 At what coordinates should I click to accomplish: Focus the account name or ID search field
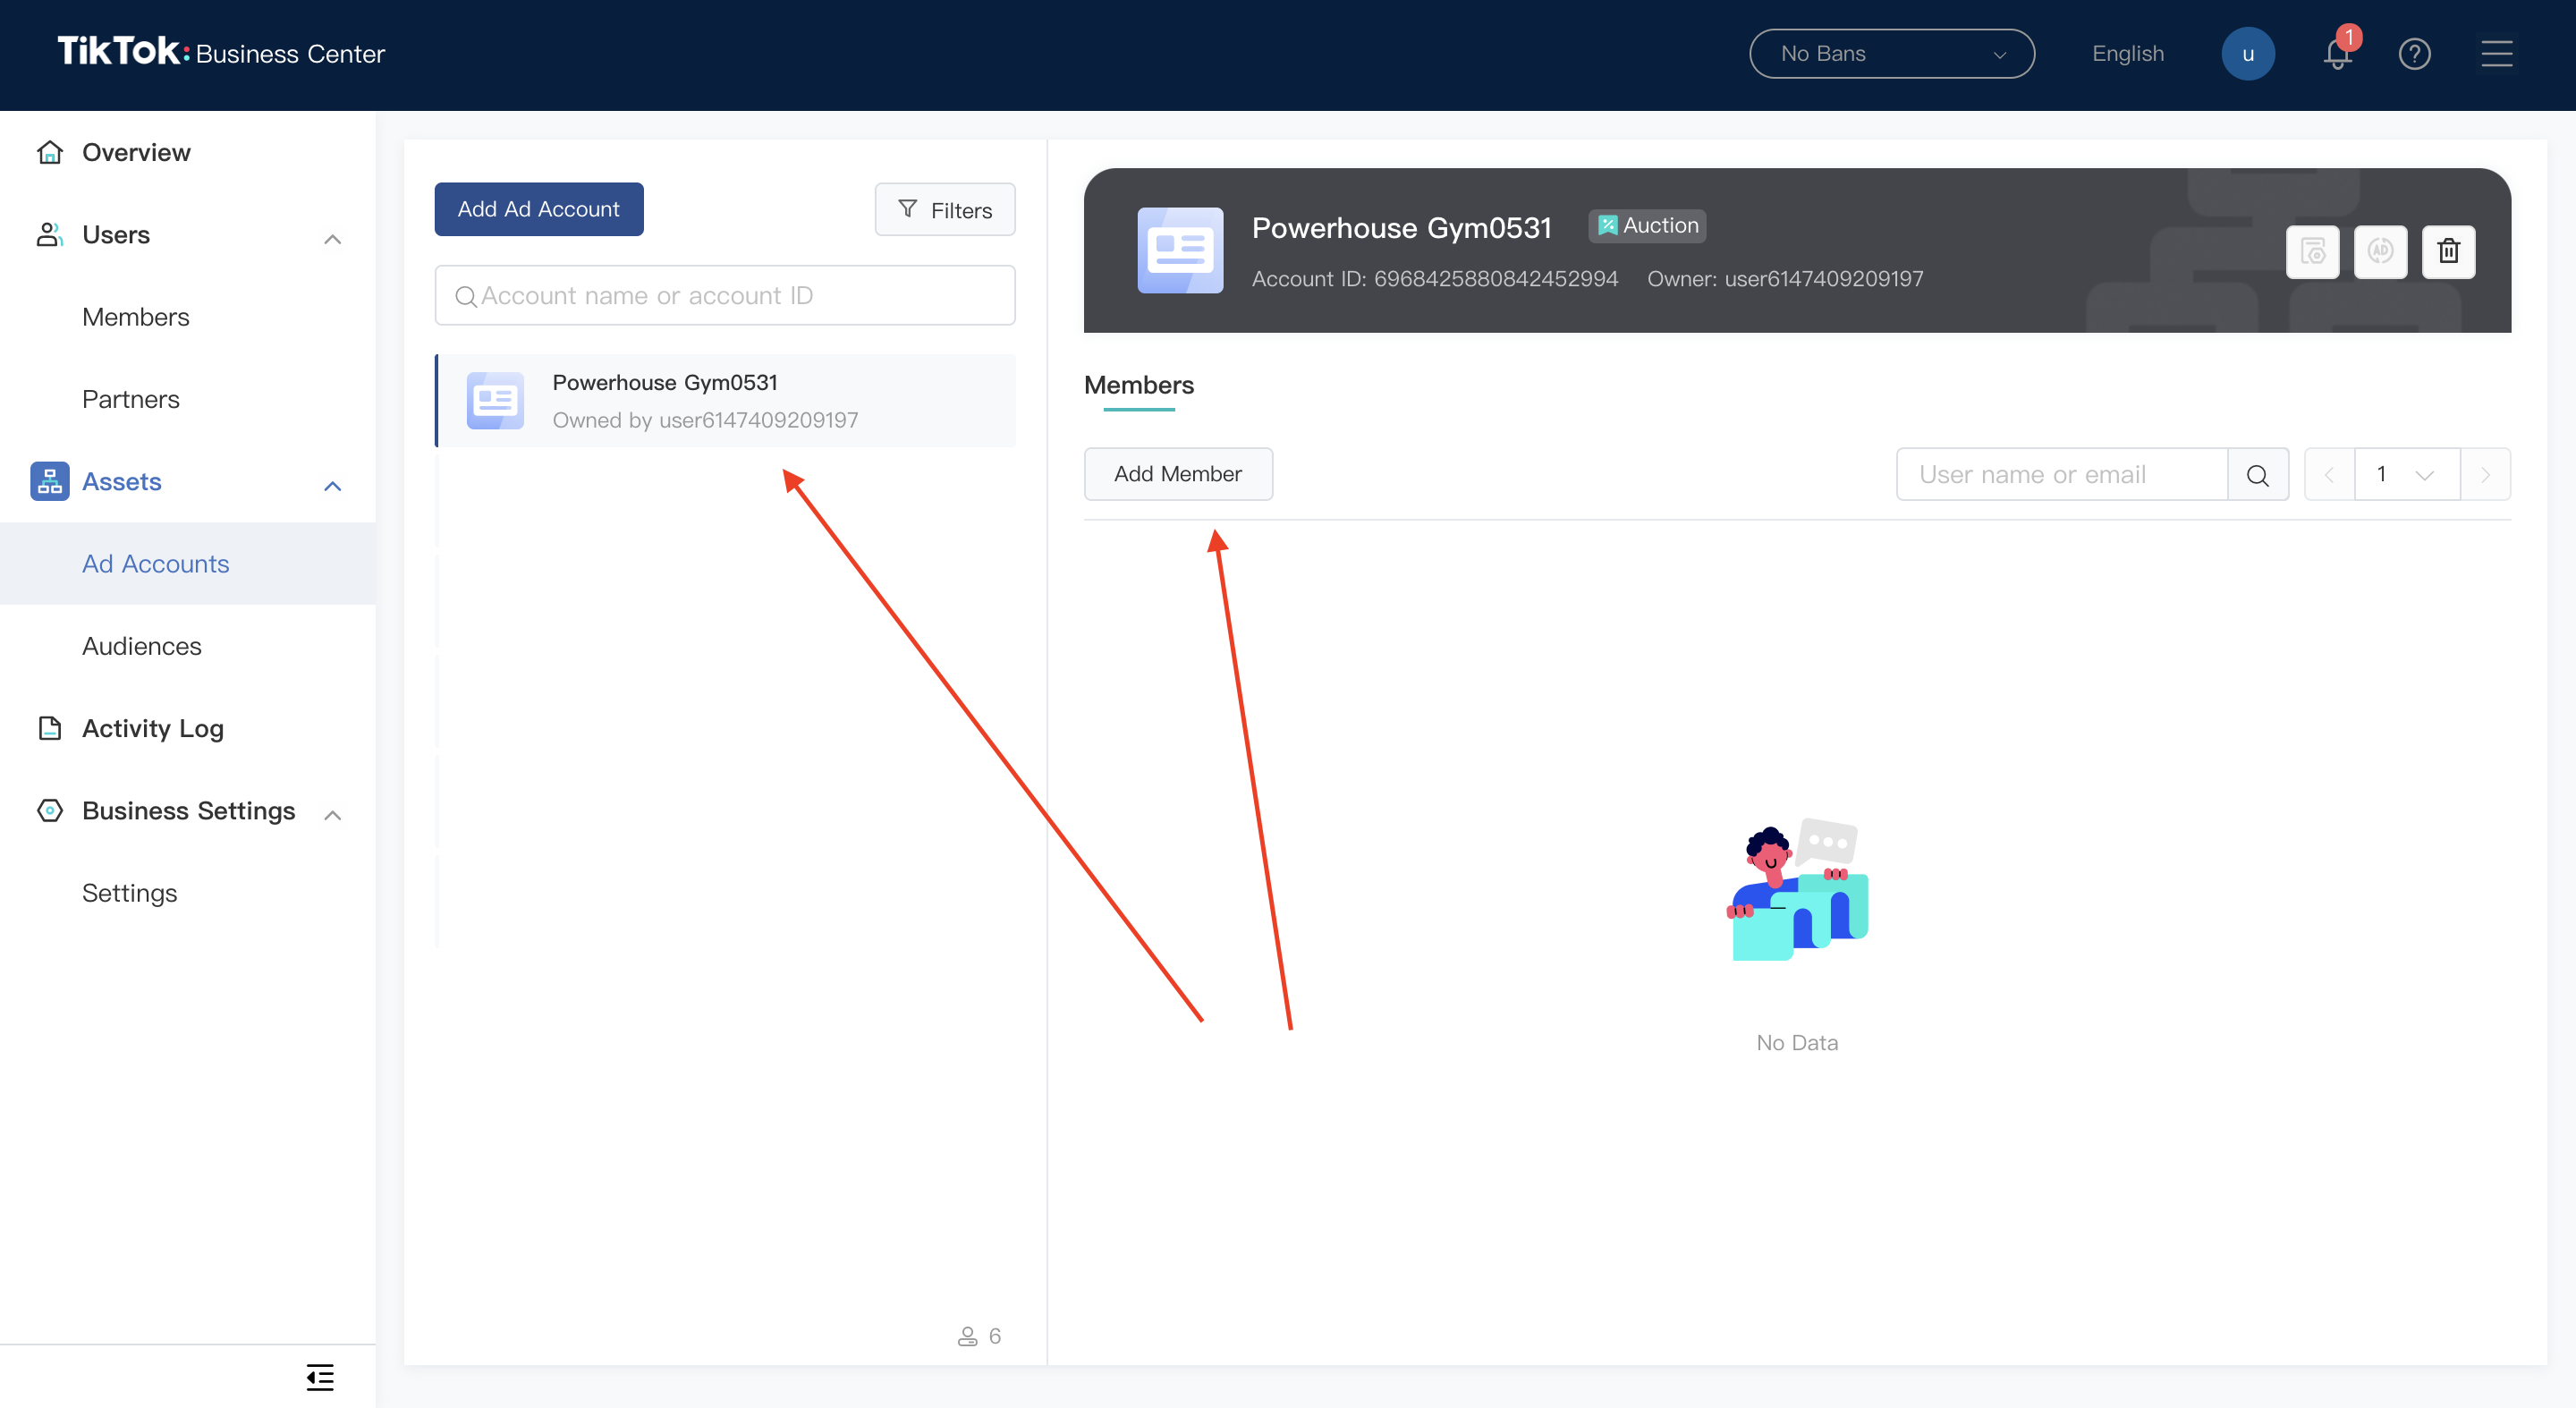pos(724,296)
